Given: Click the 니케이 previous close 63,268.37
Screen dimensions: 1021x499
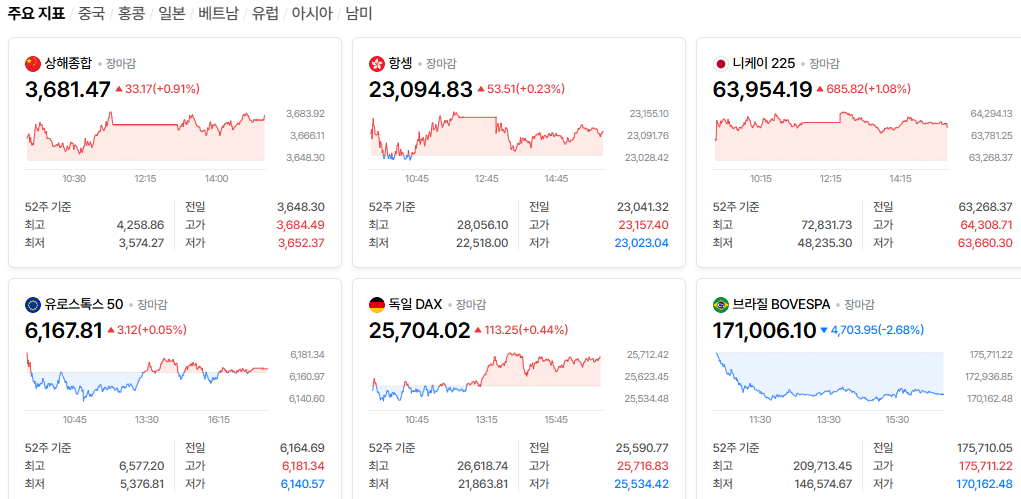Looking at the screenshot, I should pyautogui.click(x=986, y=208).
